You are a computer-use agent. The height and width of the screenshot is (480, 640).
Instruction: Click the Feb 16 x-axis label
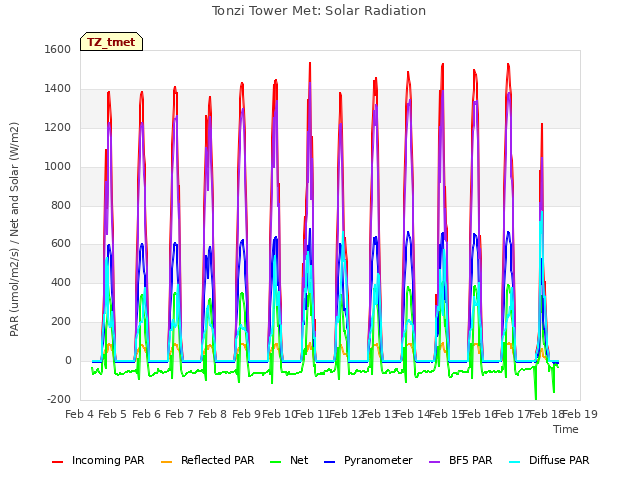[480, 414]
